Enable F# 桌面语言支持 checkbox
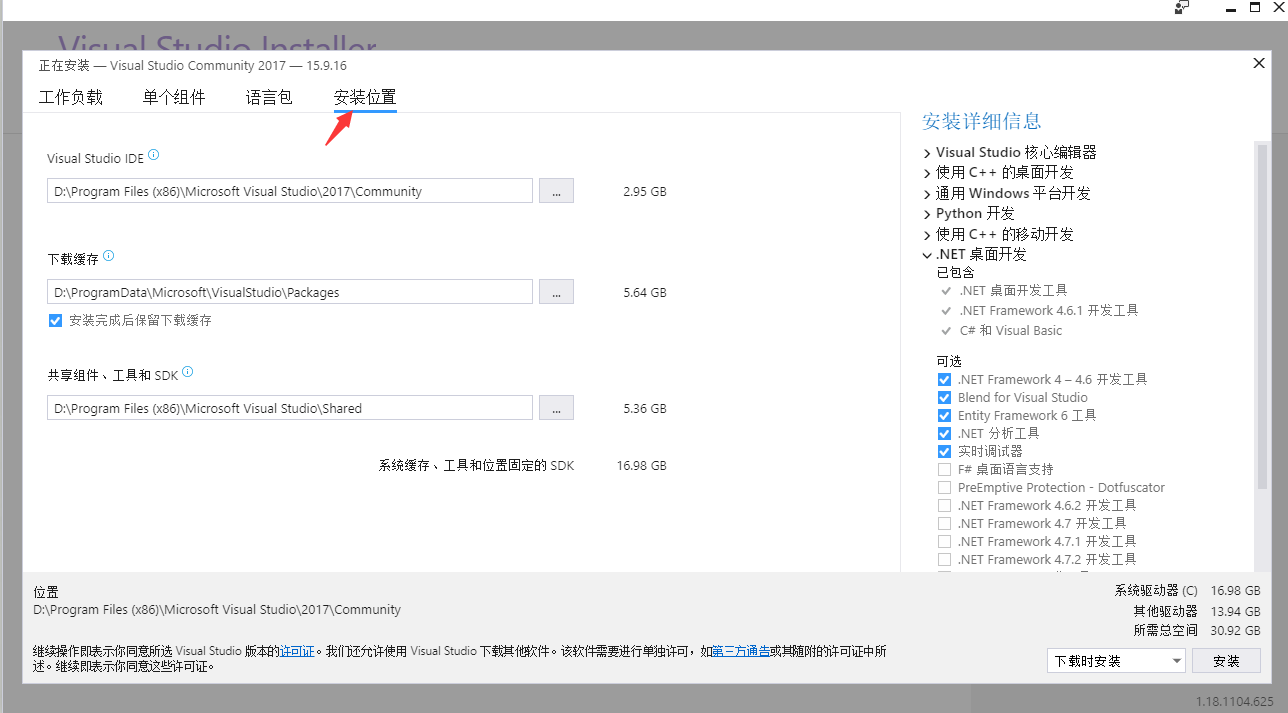Screen dimensions: 1288x713 pos(944,470)
